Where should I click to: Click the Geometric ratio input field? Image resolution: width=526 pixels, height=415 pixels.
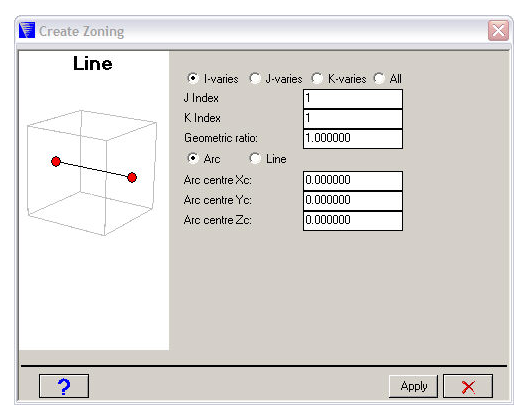(353, 139)
